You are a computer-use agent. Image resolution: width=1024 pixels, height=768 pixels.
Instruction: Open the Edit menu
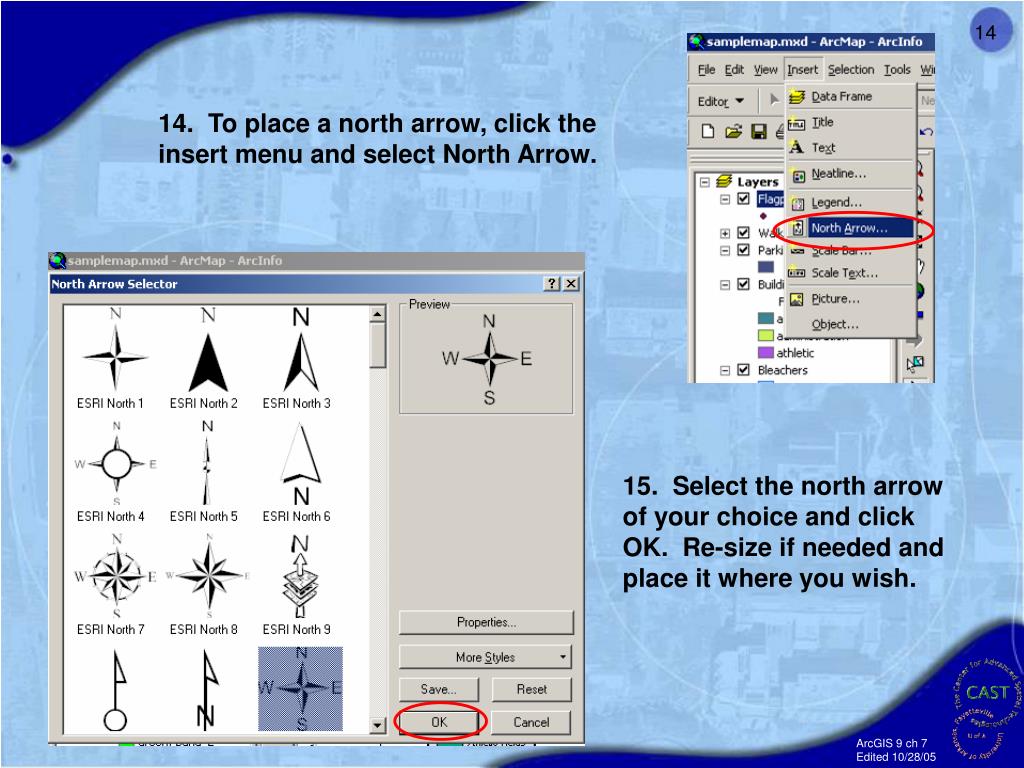734,70
